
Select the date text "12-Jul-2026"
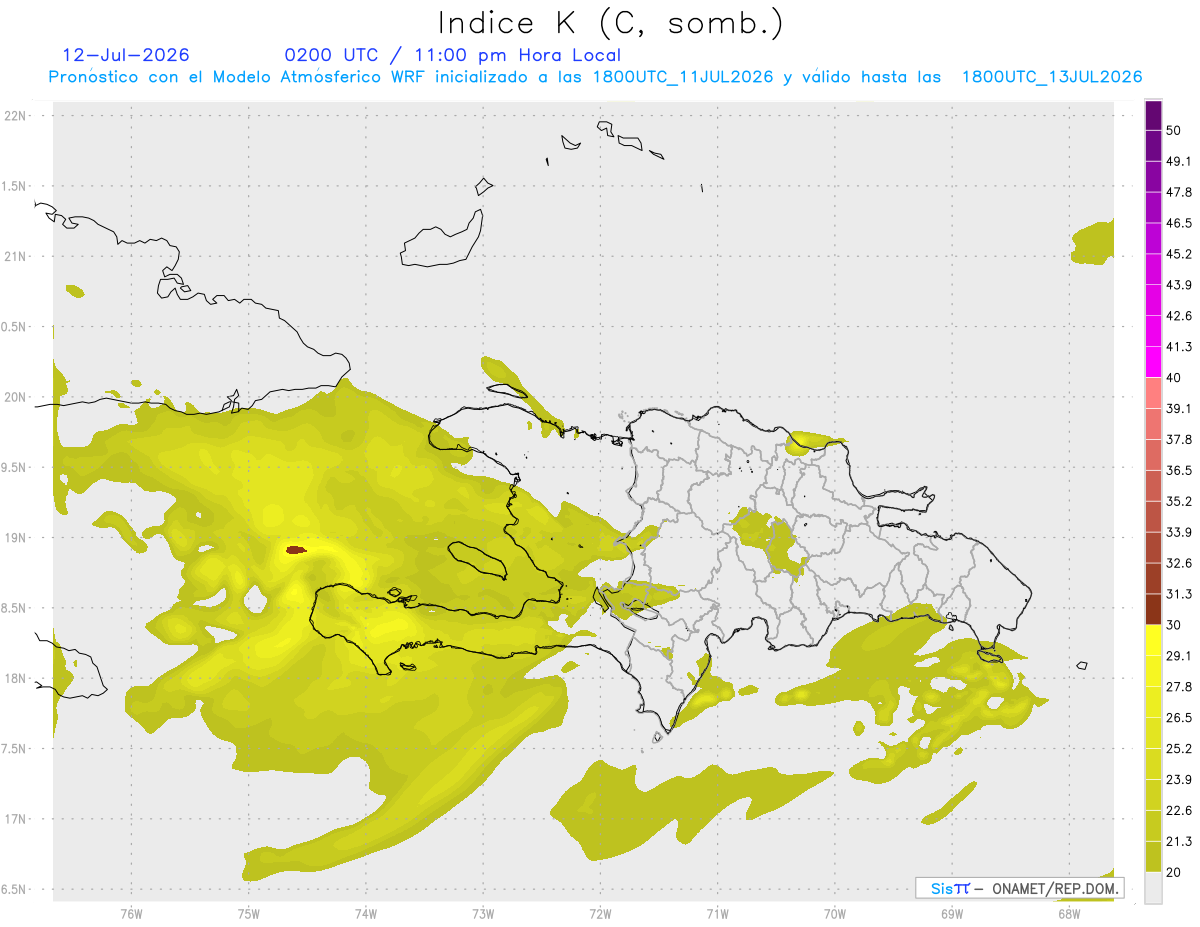coord(126,55)
